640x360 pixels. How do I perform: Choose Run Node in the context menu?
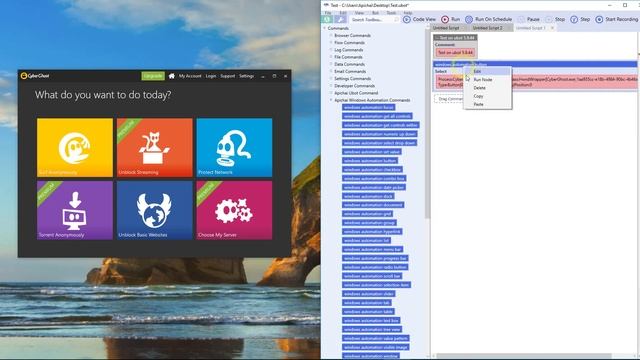(487, 80)
